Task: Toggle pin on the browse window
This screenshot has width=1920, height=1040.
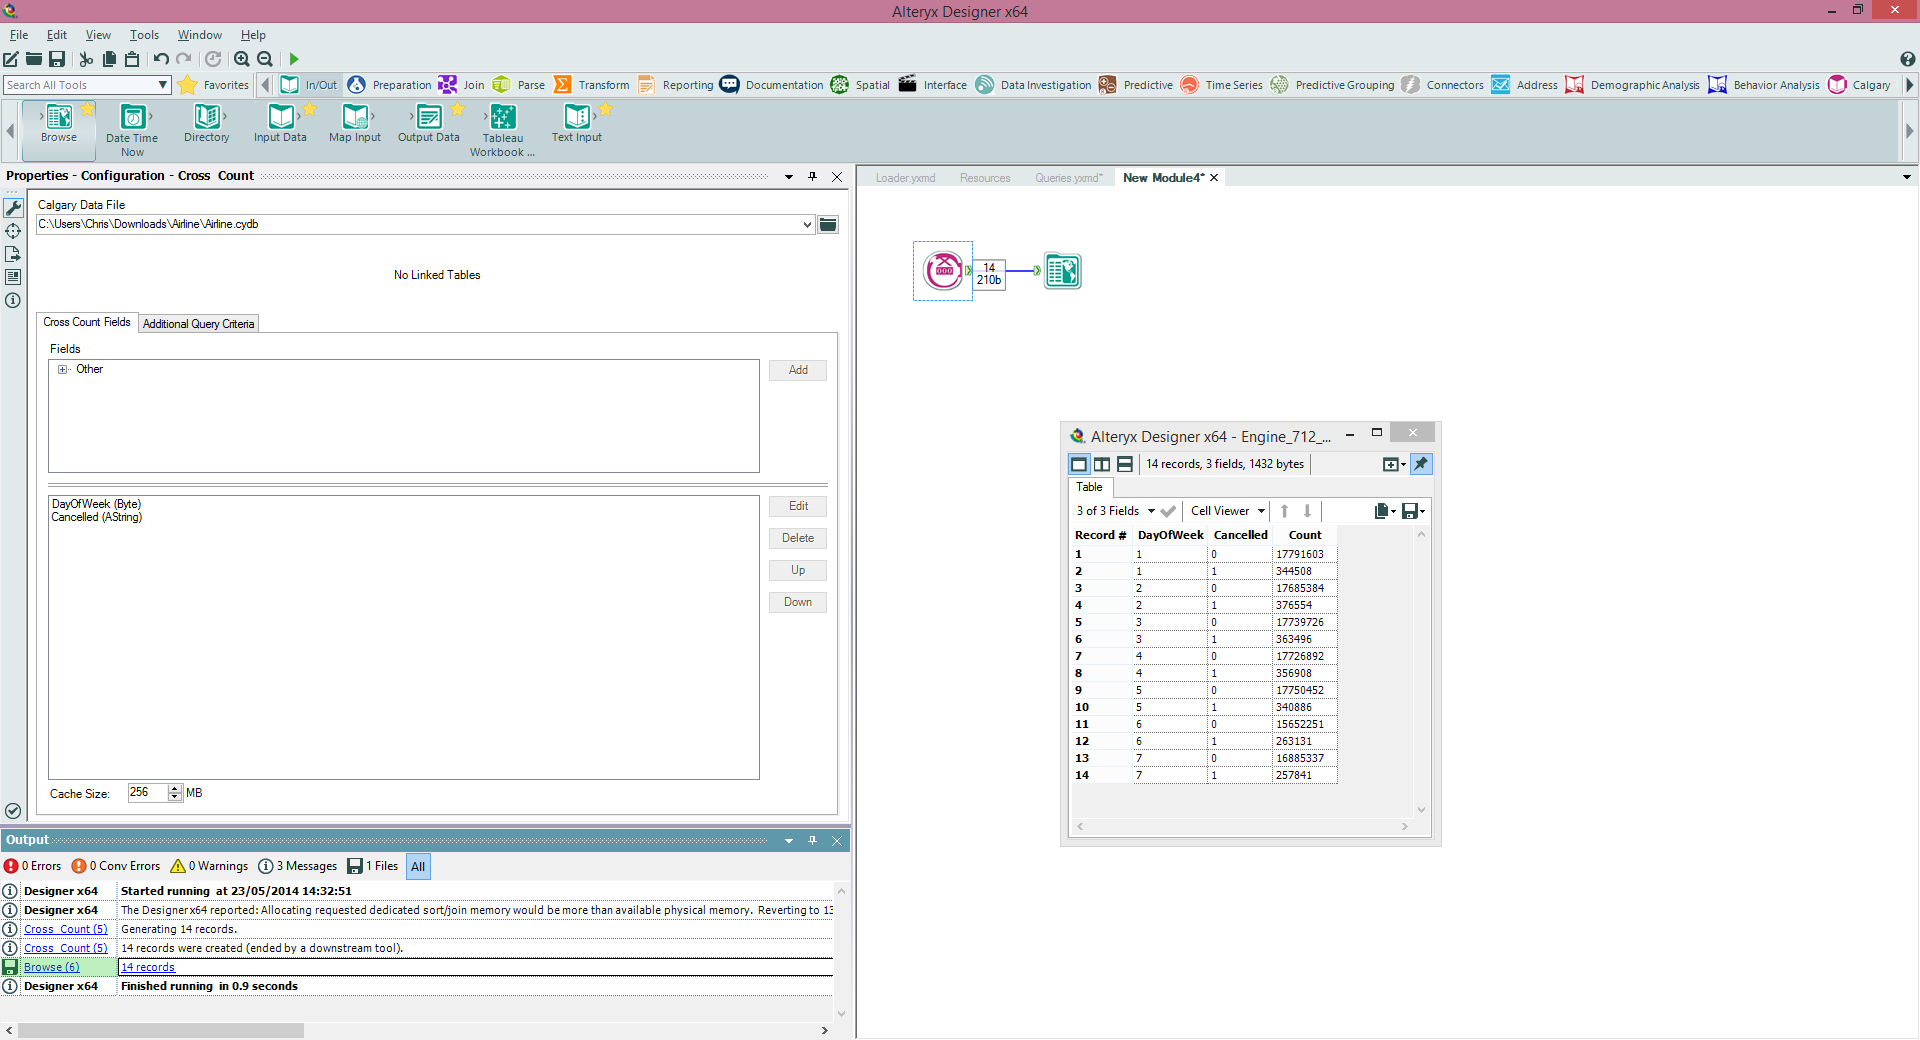Action: pos(1421,464)
